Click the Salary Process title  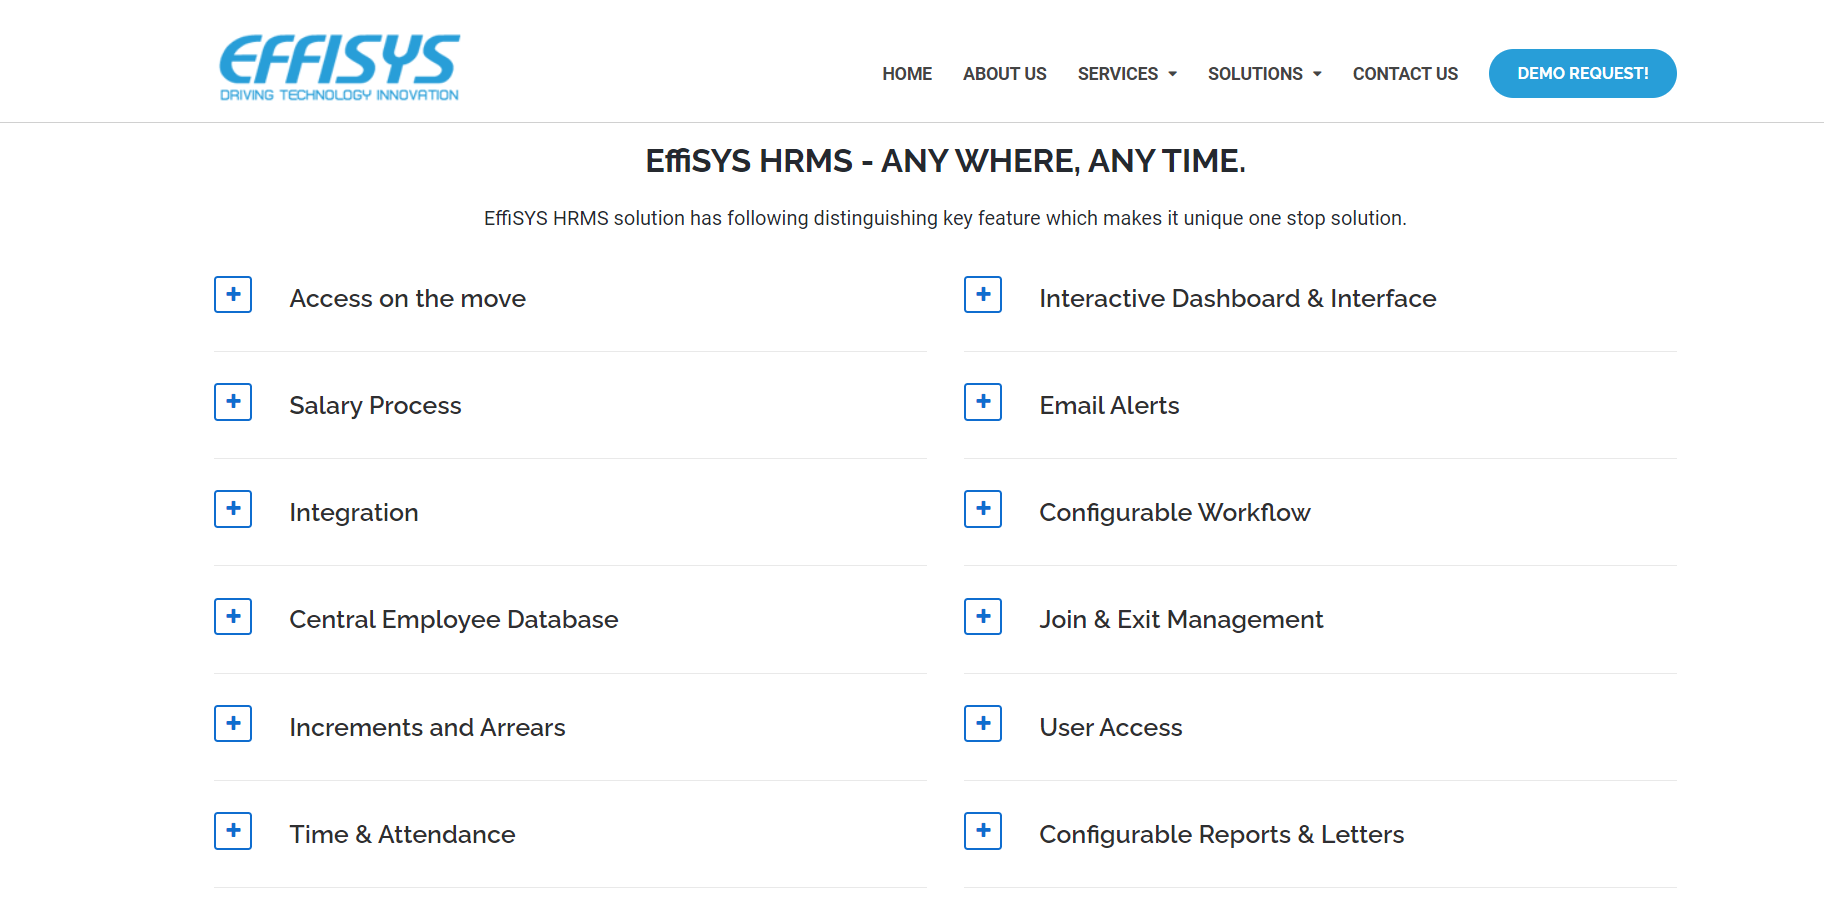375,406
